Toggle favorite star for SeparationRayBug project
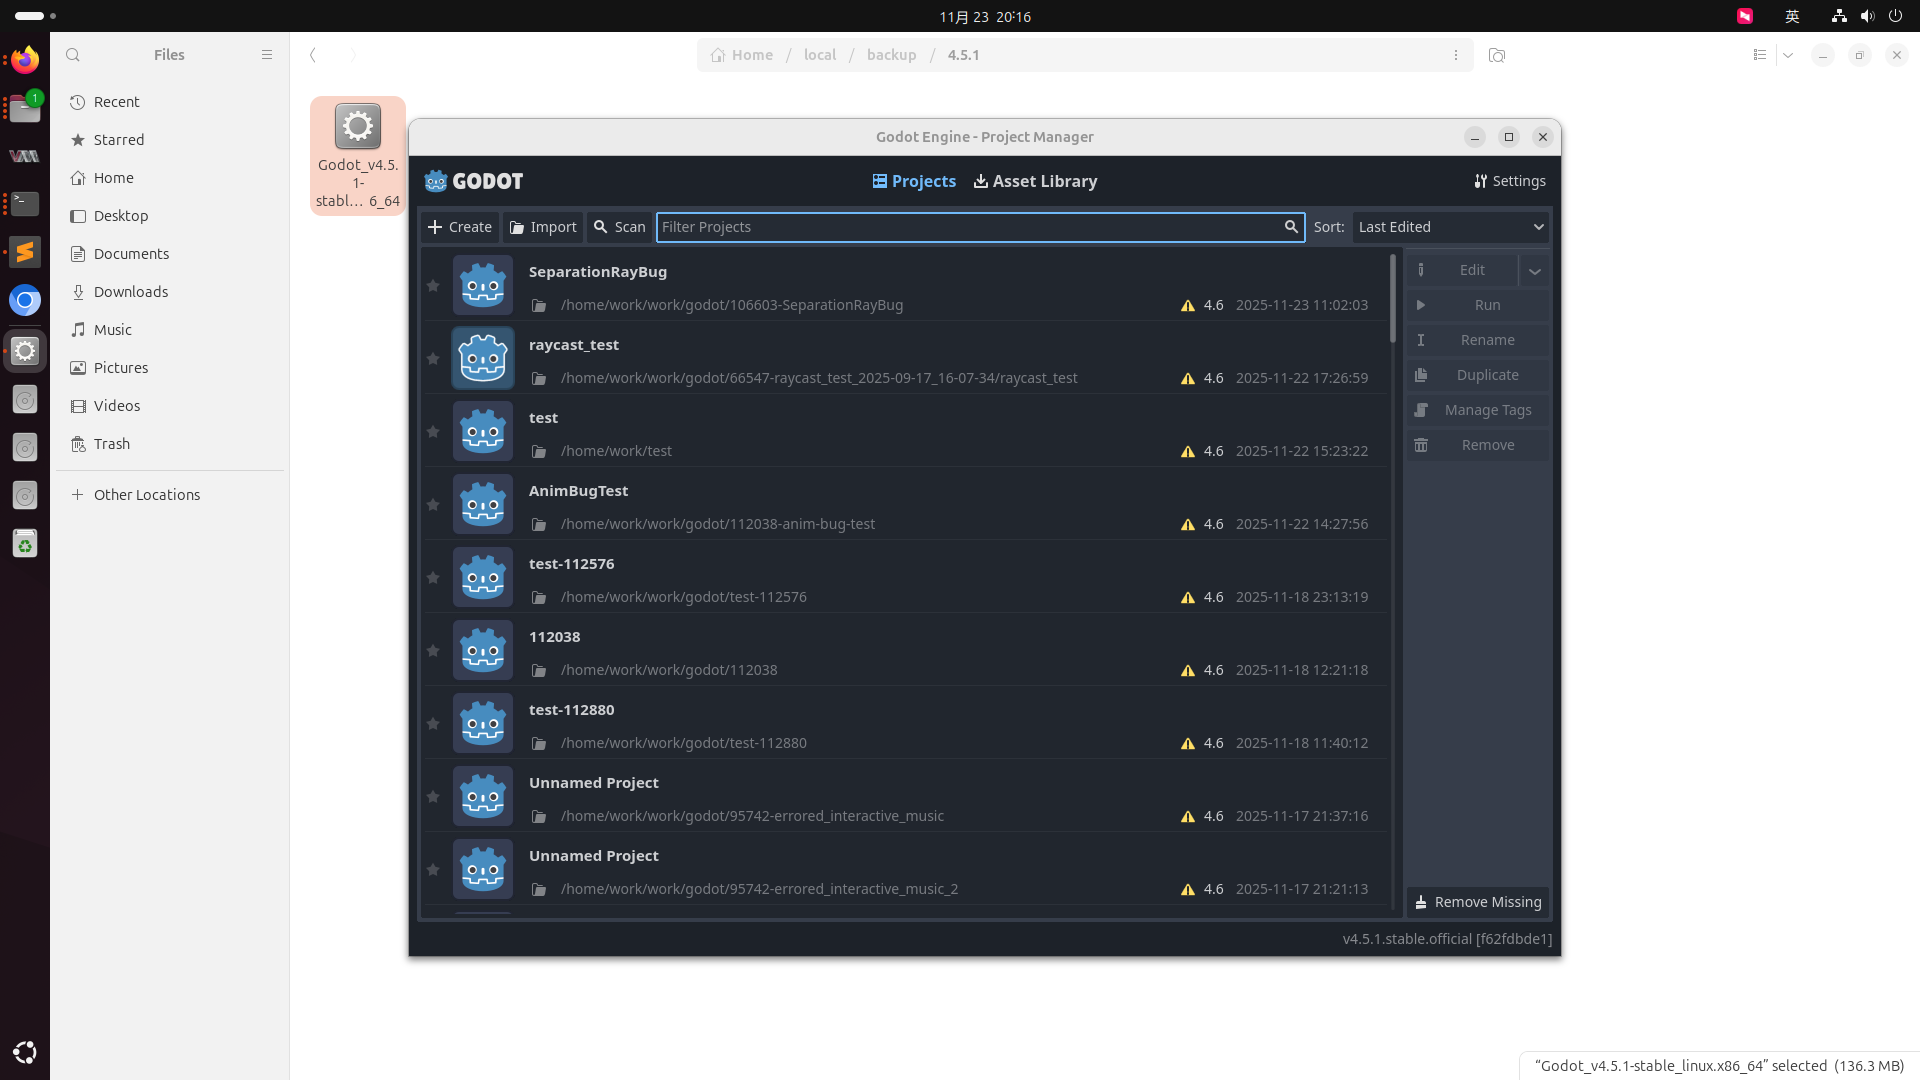This screenshot has height=1080, width=1920. (x=433, y=286)
